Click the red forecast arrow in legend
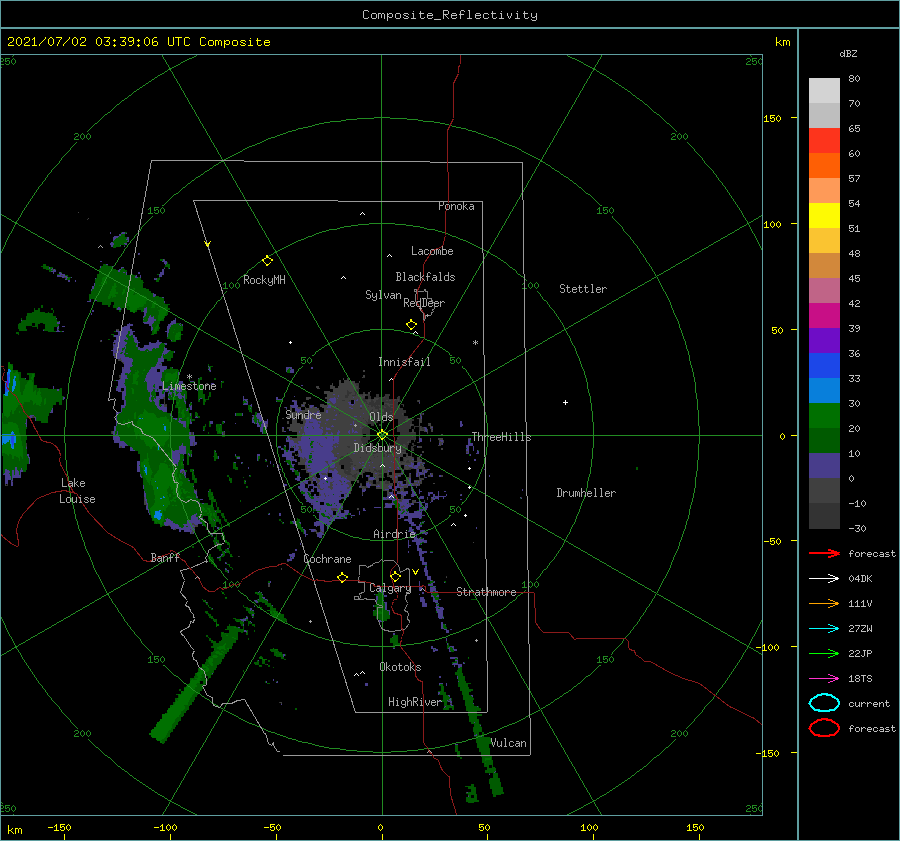This screenshot has height=841, width=900. click(824, 553)
